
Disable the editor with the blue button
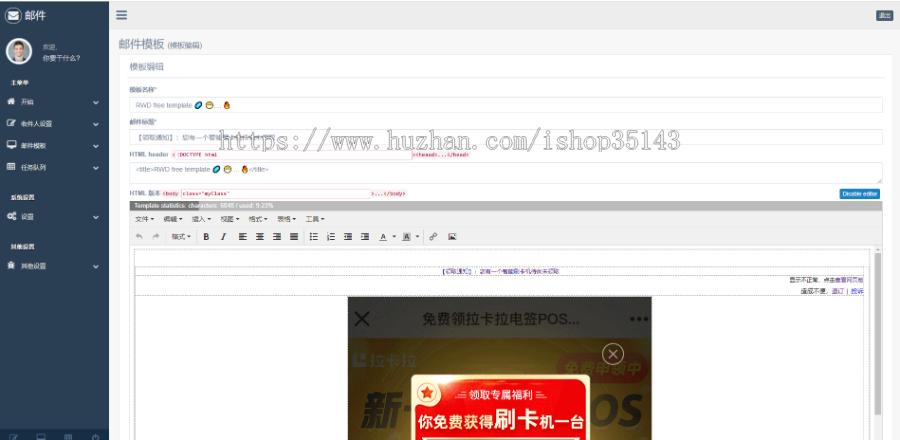tap(859, 193)
